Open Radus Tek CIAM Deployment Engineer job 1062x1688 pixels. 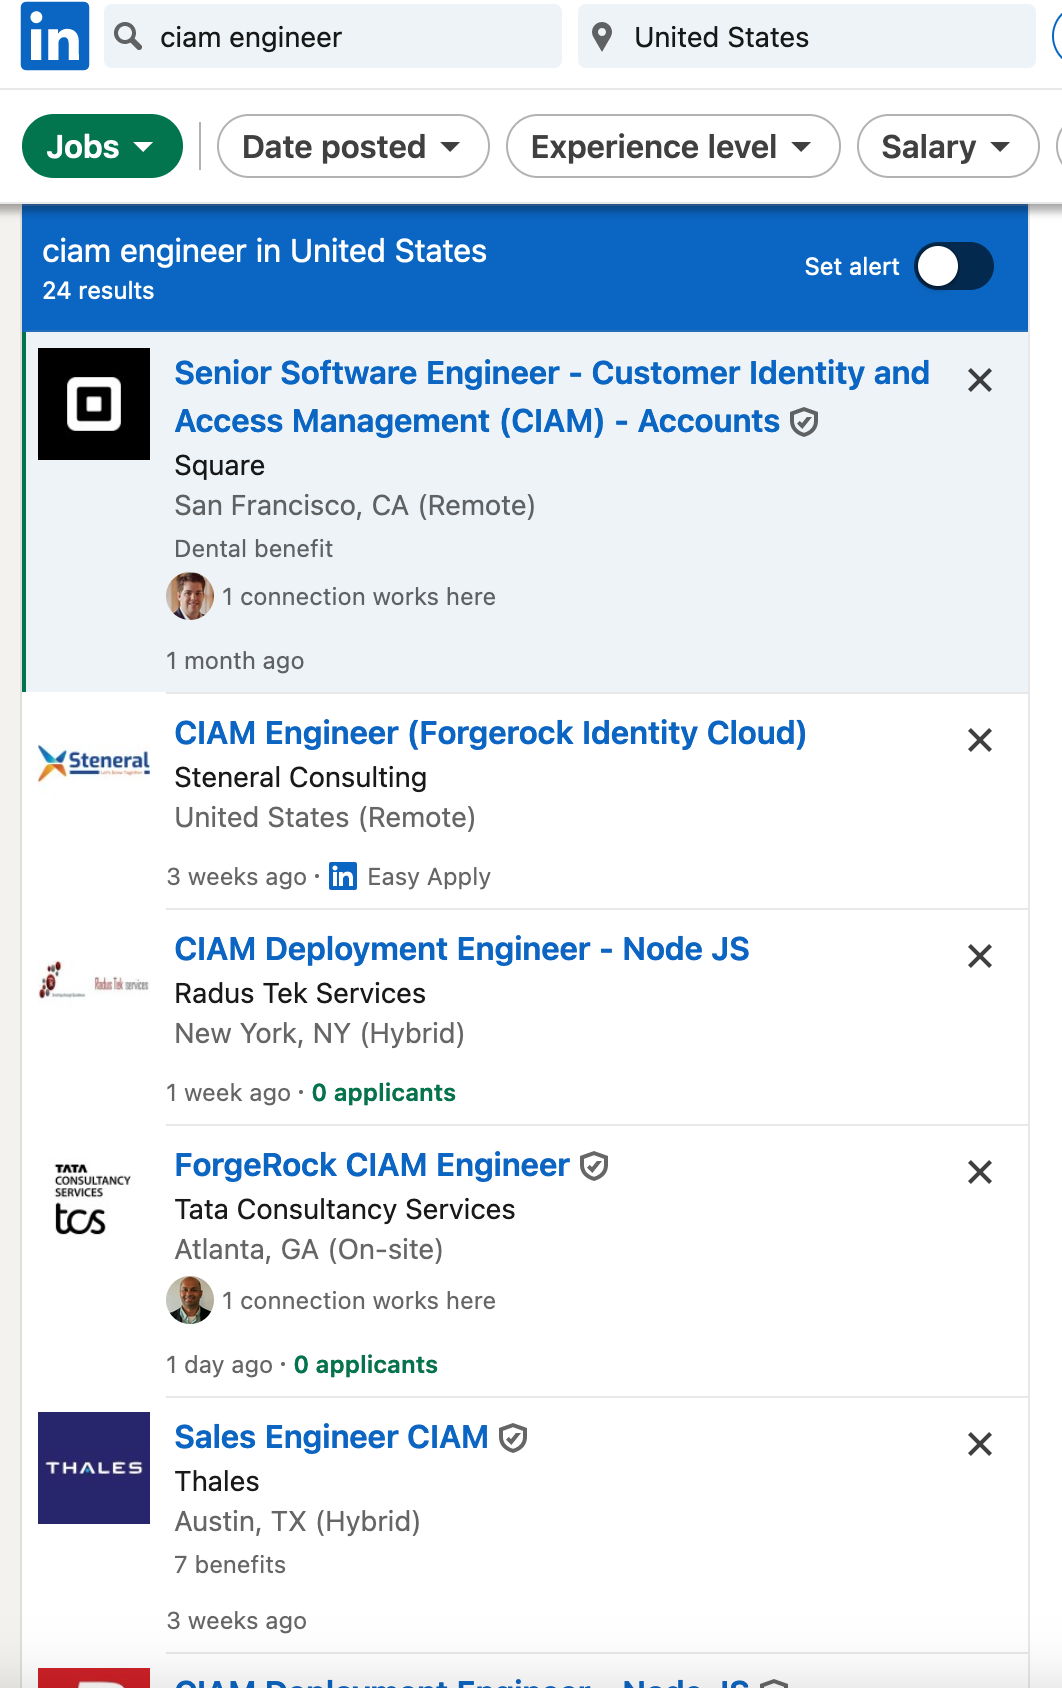[462, 949]
